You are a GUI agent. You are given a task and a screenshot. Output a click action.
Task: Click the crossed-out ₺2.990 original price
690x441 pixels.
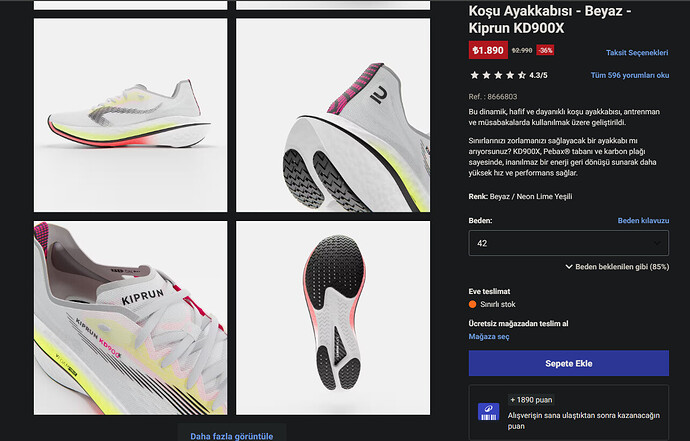click(x=522, y=51)
